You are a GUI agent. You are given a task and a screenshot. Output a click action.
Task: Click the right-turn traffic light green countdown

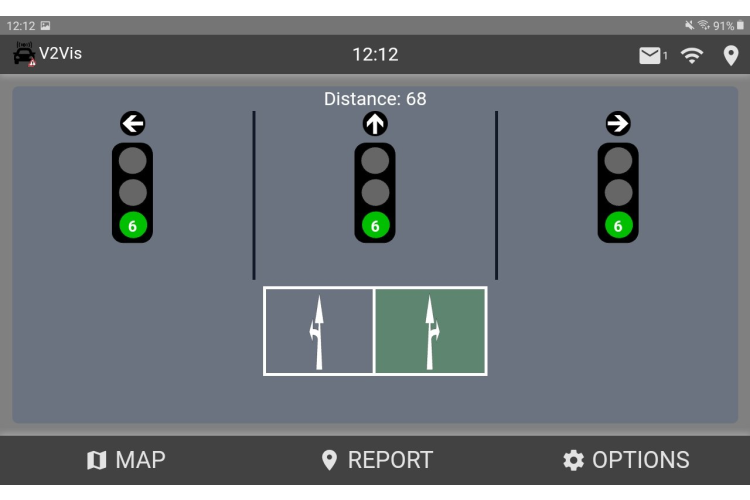pos(618,225)
